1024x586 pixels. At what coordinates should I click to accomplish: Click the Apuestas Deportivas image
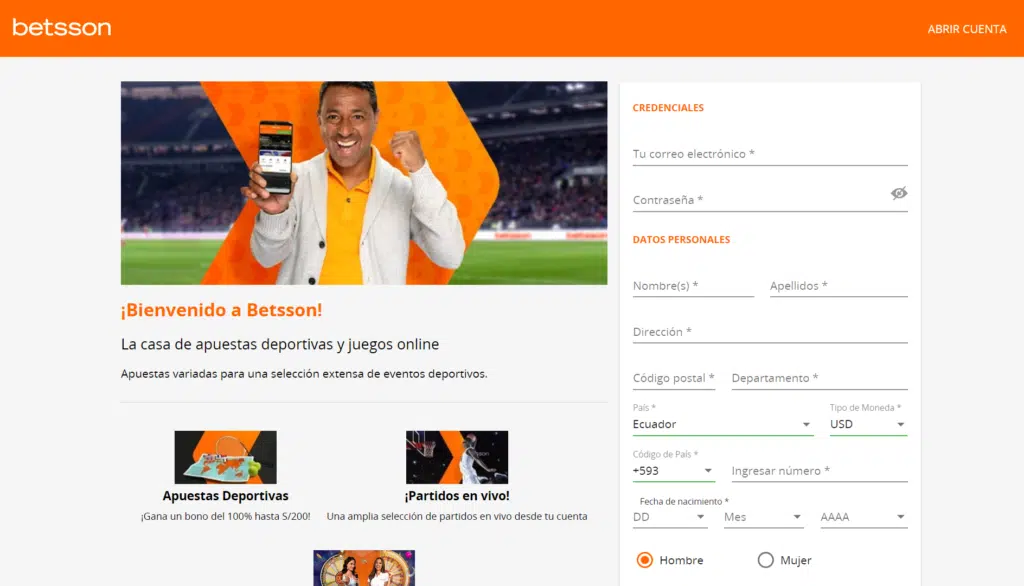[225, 457]
